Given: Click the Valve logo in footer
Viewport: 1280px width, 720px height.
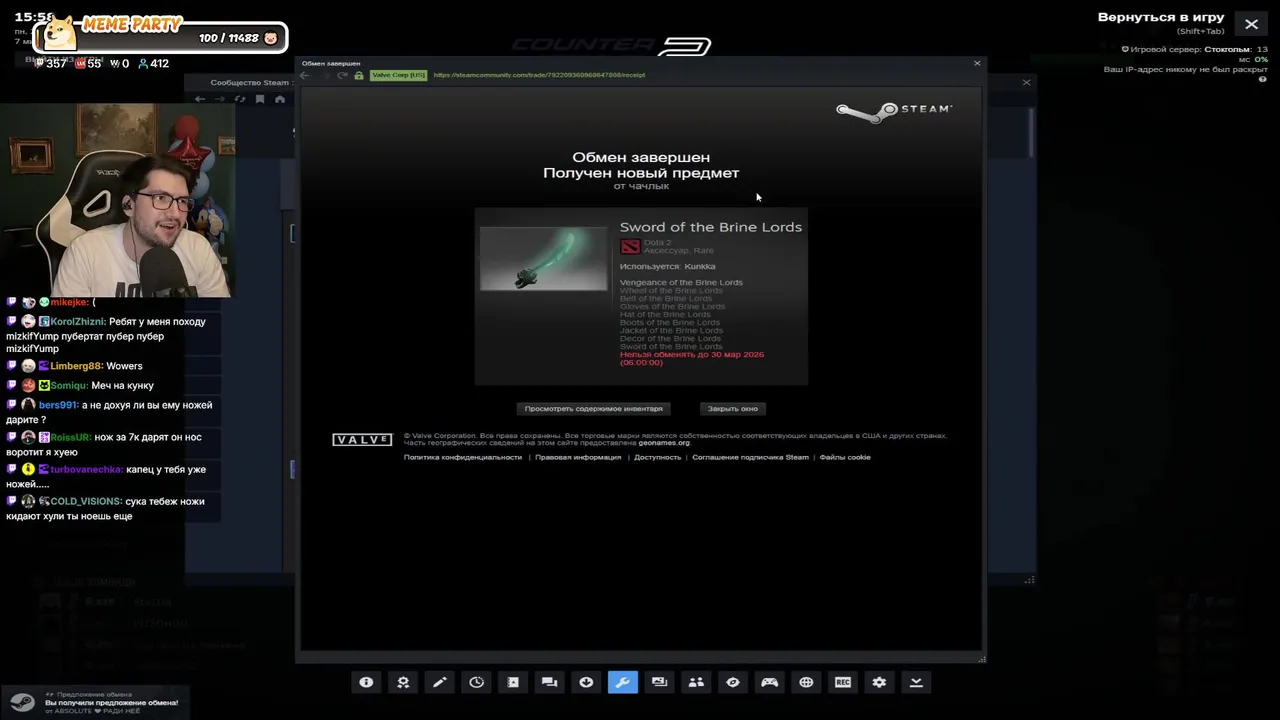Looking at the screenshot, I should click(x=362, y=440).
